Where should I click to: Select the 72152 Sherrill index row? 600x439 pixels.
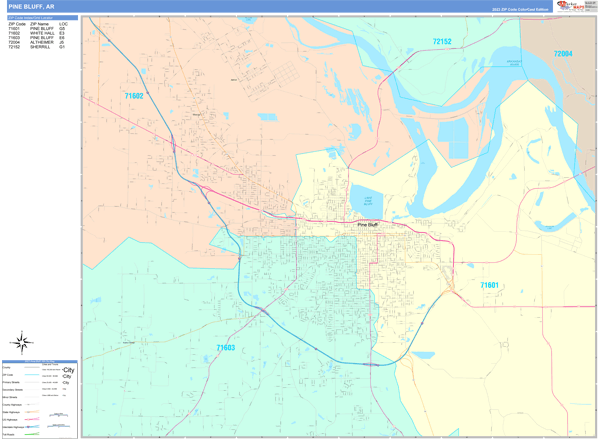pyautogui.click(x=37, y=47)
